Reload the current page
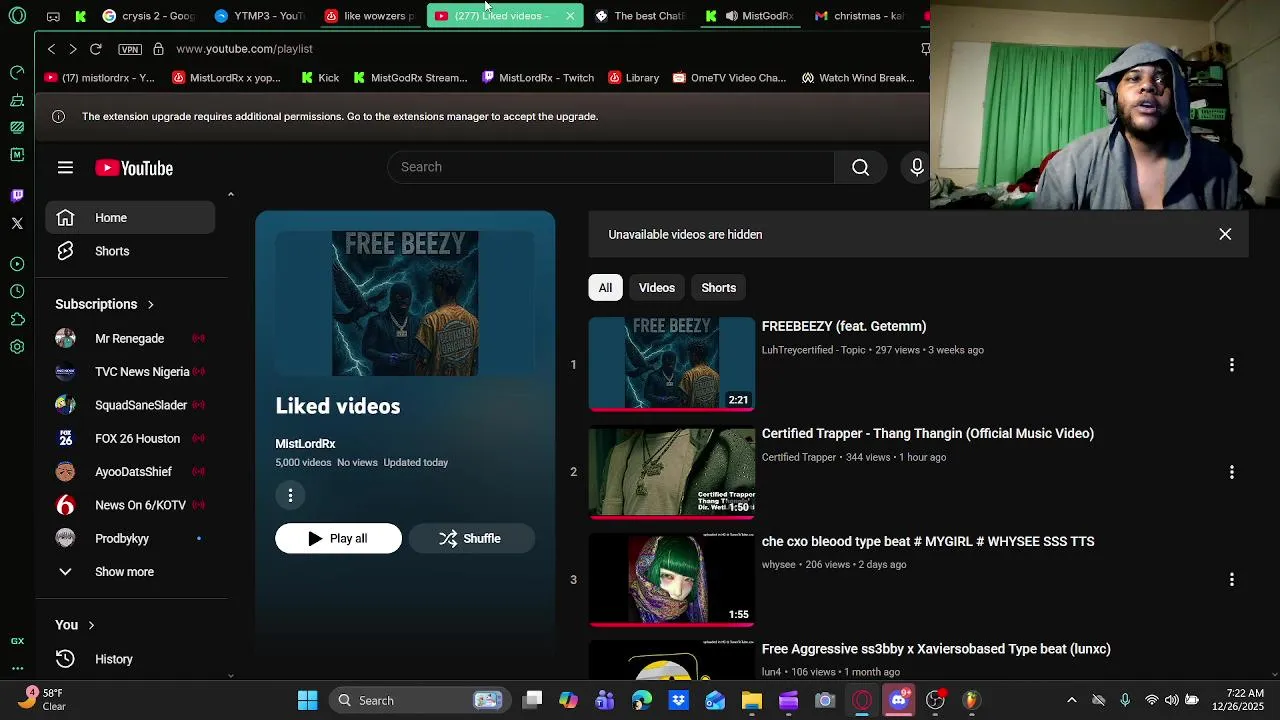Viewport: 1280px width, 720px height. 96,49
